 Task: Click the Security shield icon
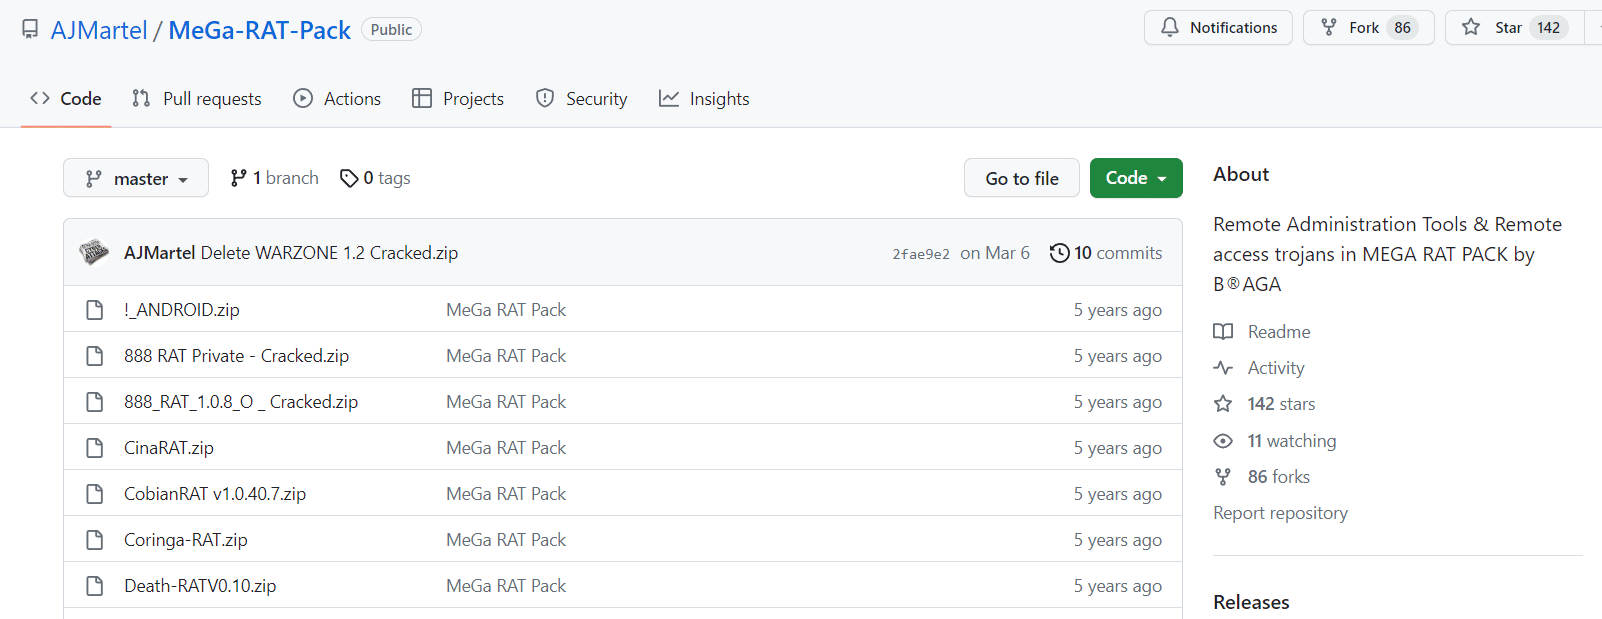(545, 98)
